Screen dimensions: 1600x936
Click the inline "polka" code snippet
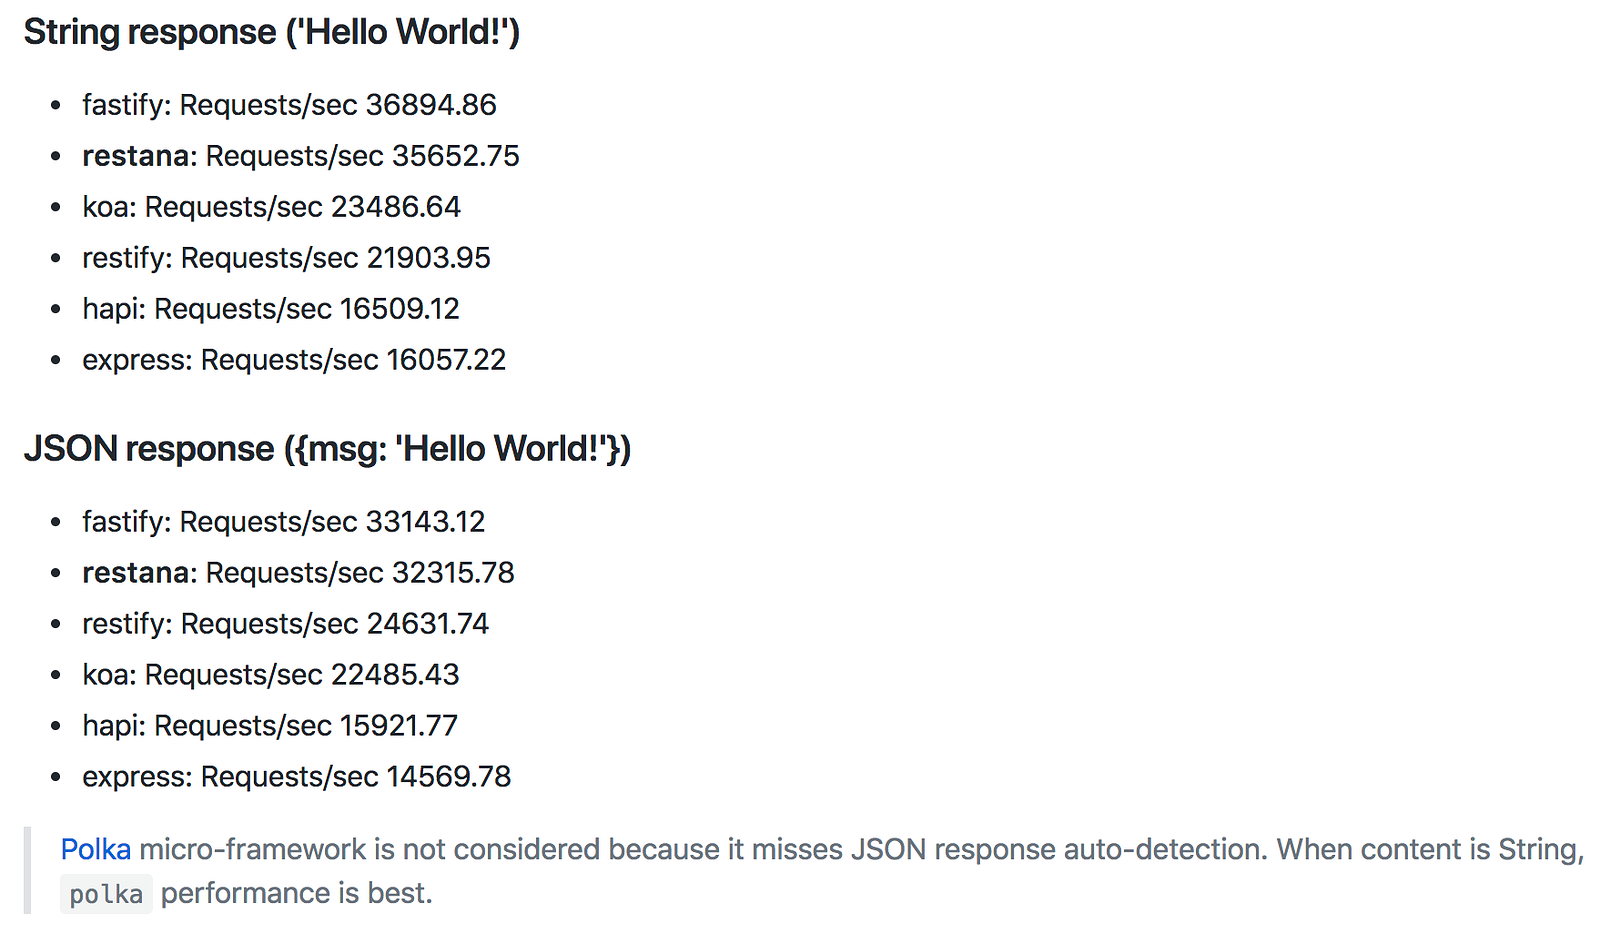point(106,894)
